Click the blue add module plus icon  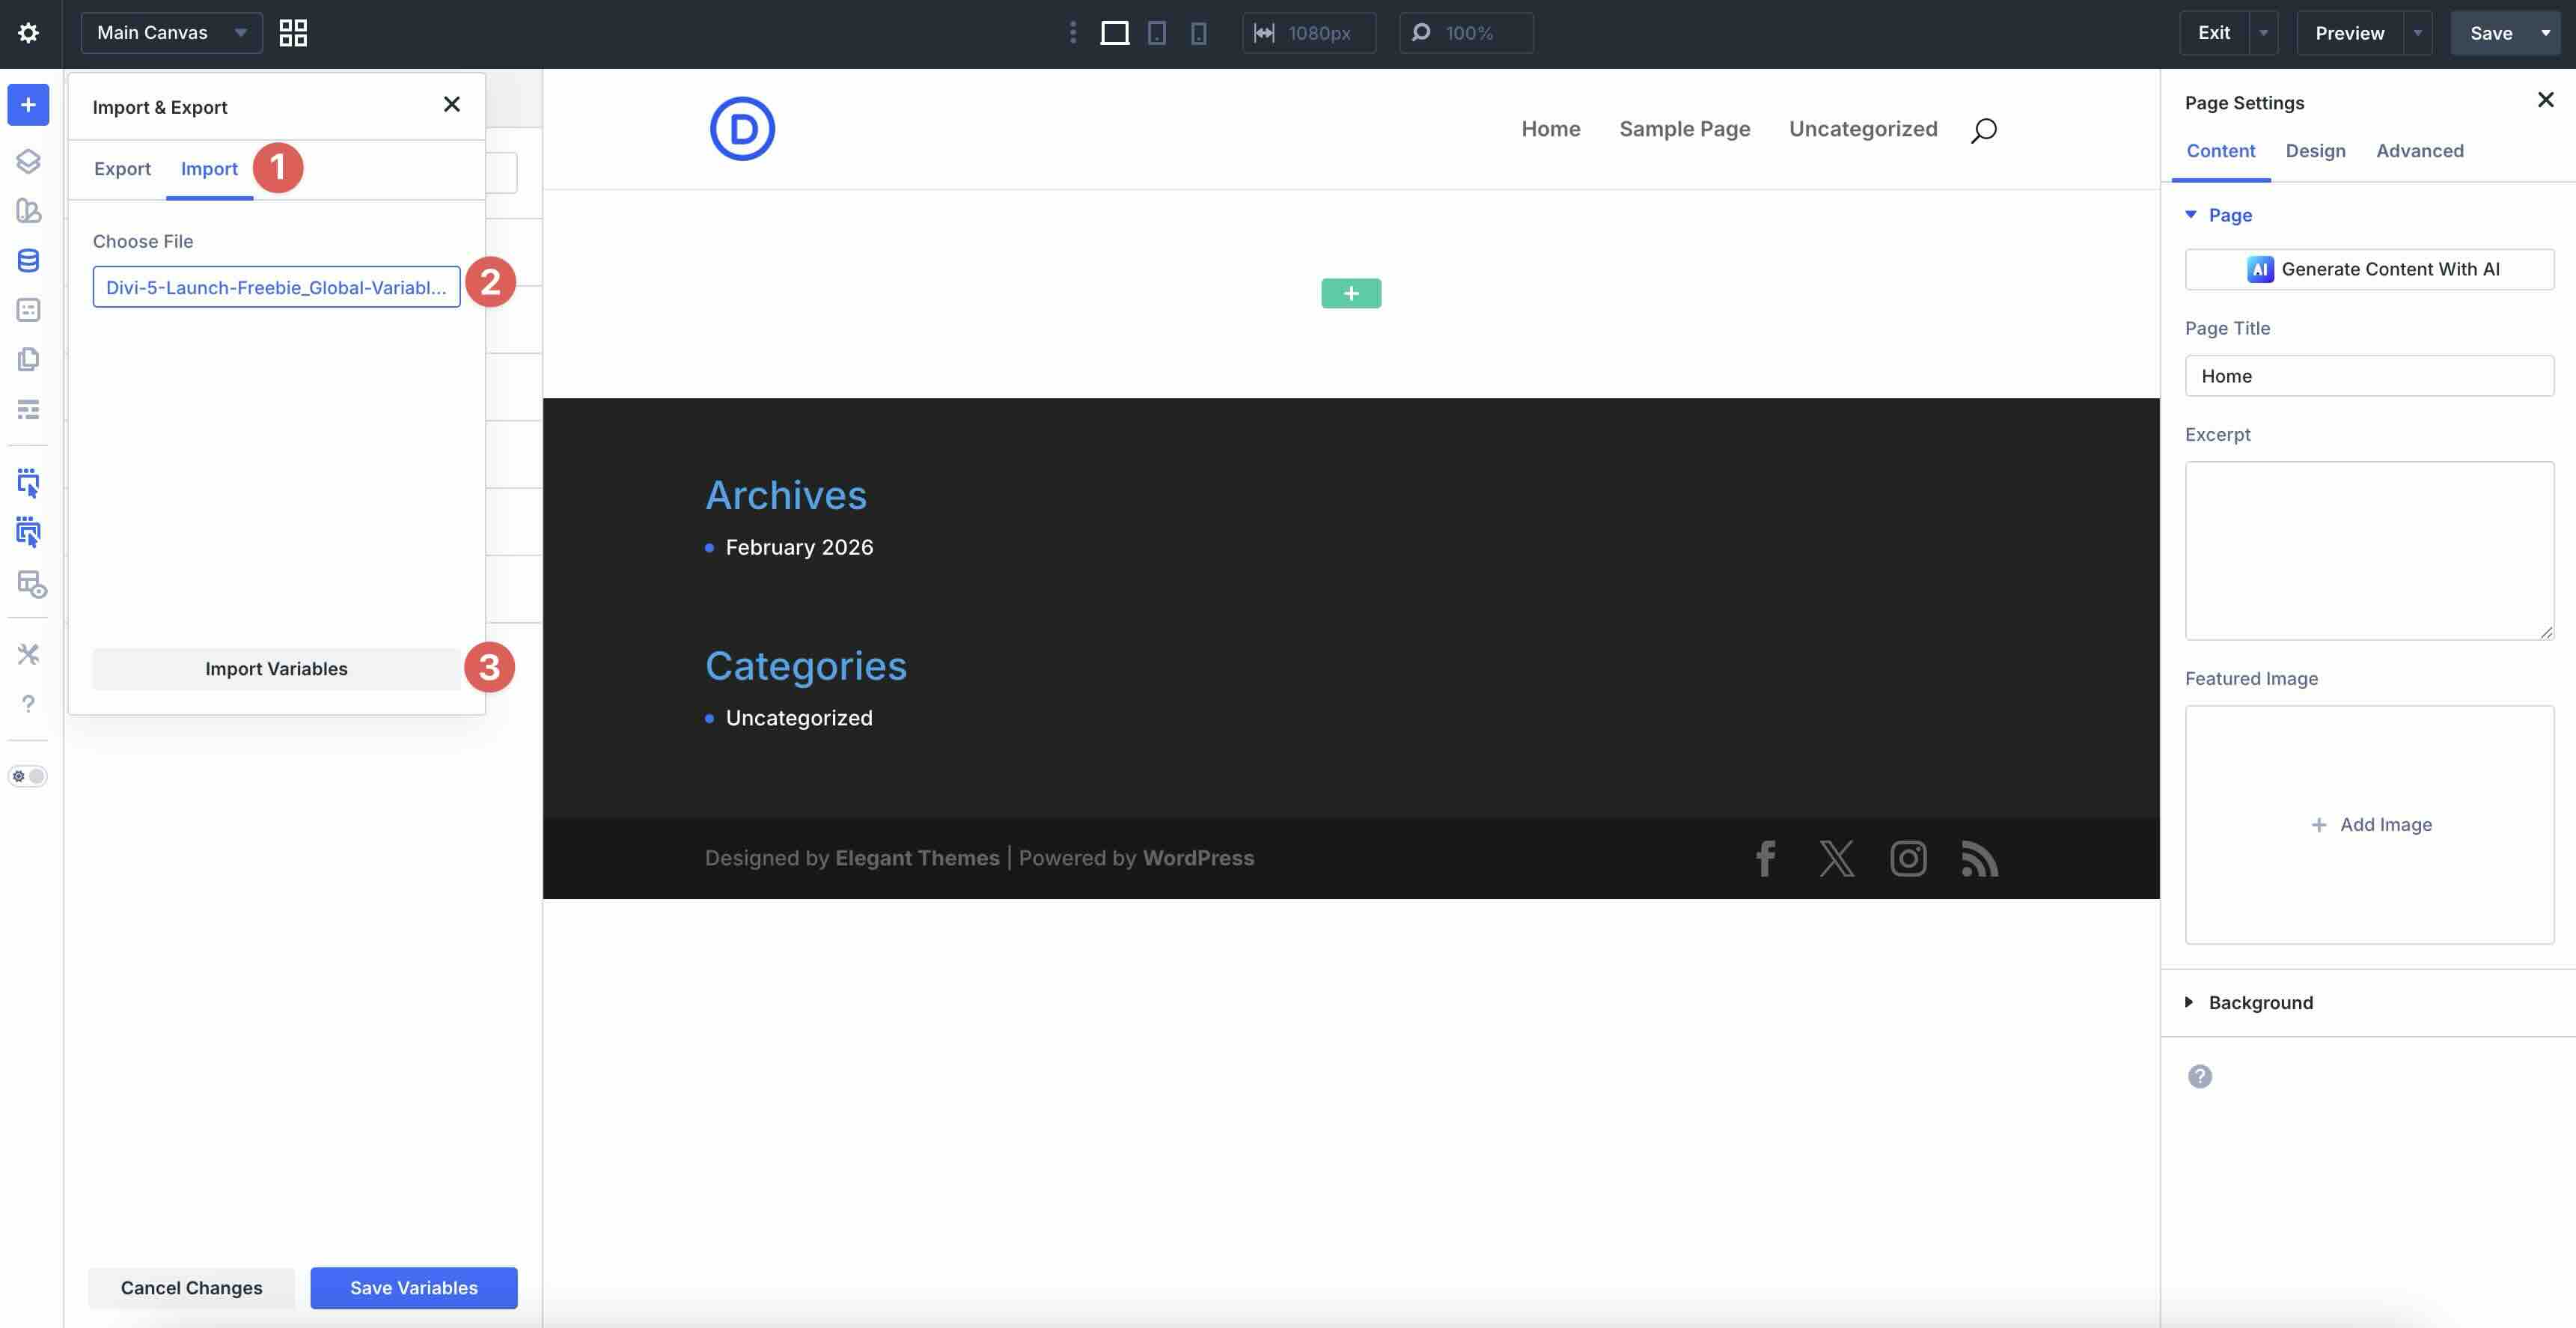[x=28, y=105]
